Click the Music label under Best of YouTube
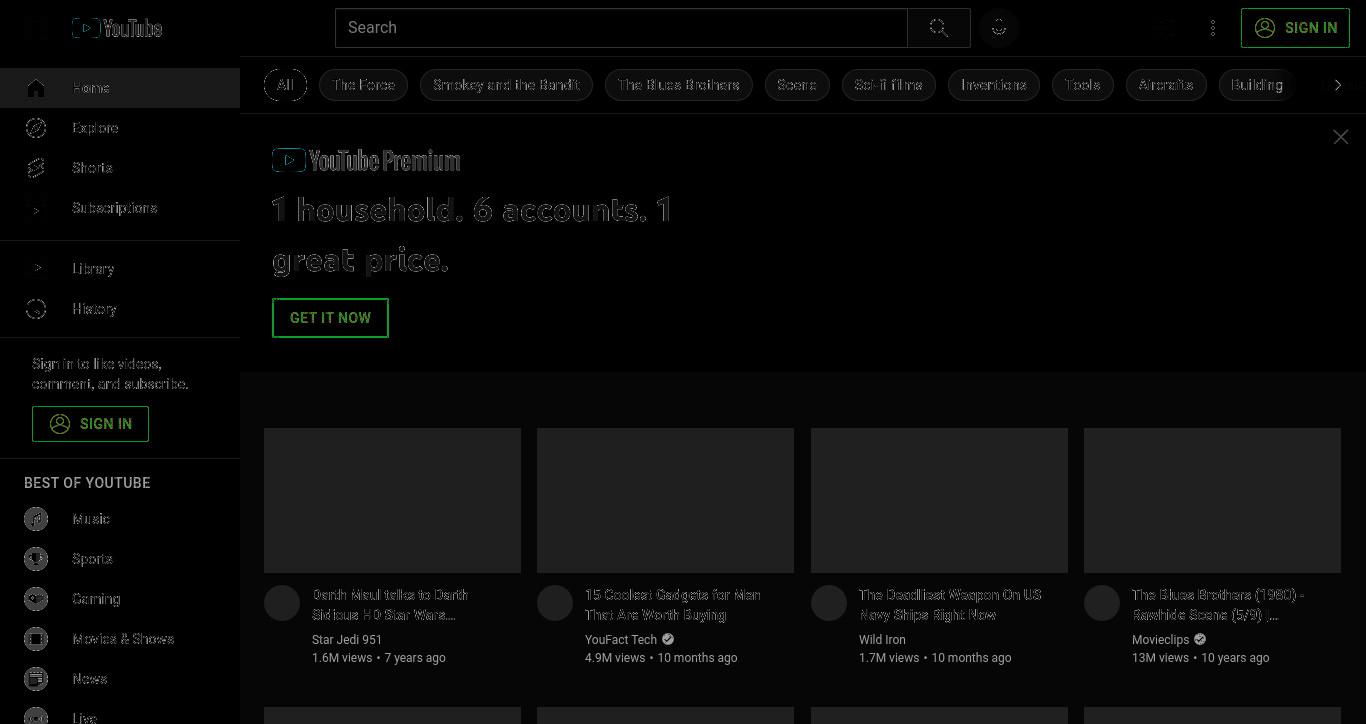This screenshot has height=724, width=1366. (x=91, y=519)
